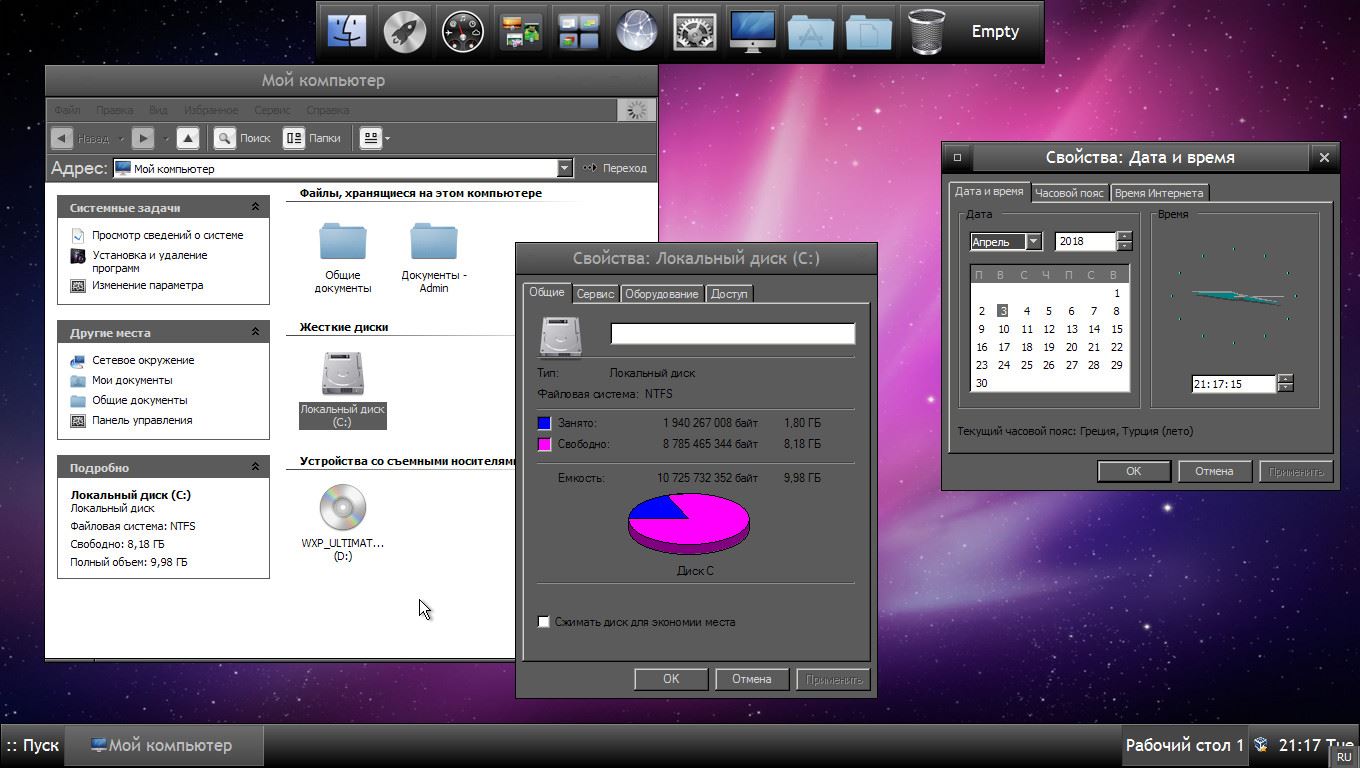This screenshot has height=768, width=1360.
Task: Open the Applications folder icon in the dock
Action: [x=811, y=32]
